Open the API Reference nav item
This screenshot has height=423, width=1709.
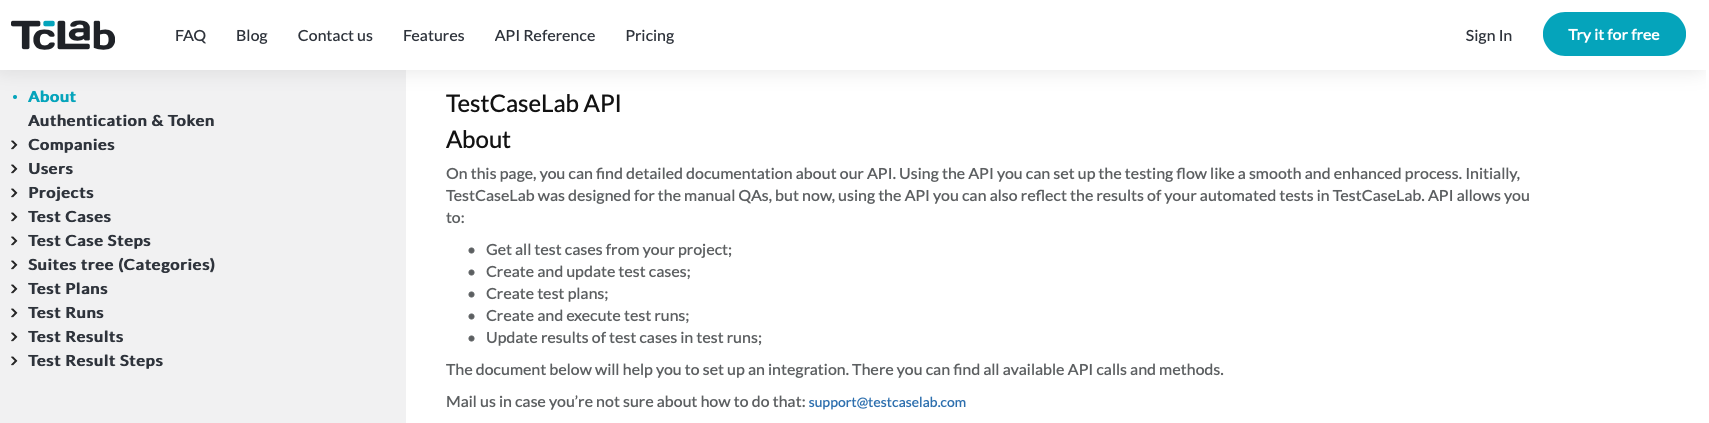click(545, 35)
